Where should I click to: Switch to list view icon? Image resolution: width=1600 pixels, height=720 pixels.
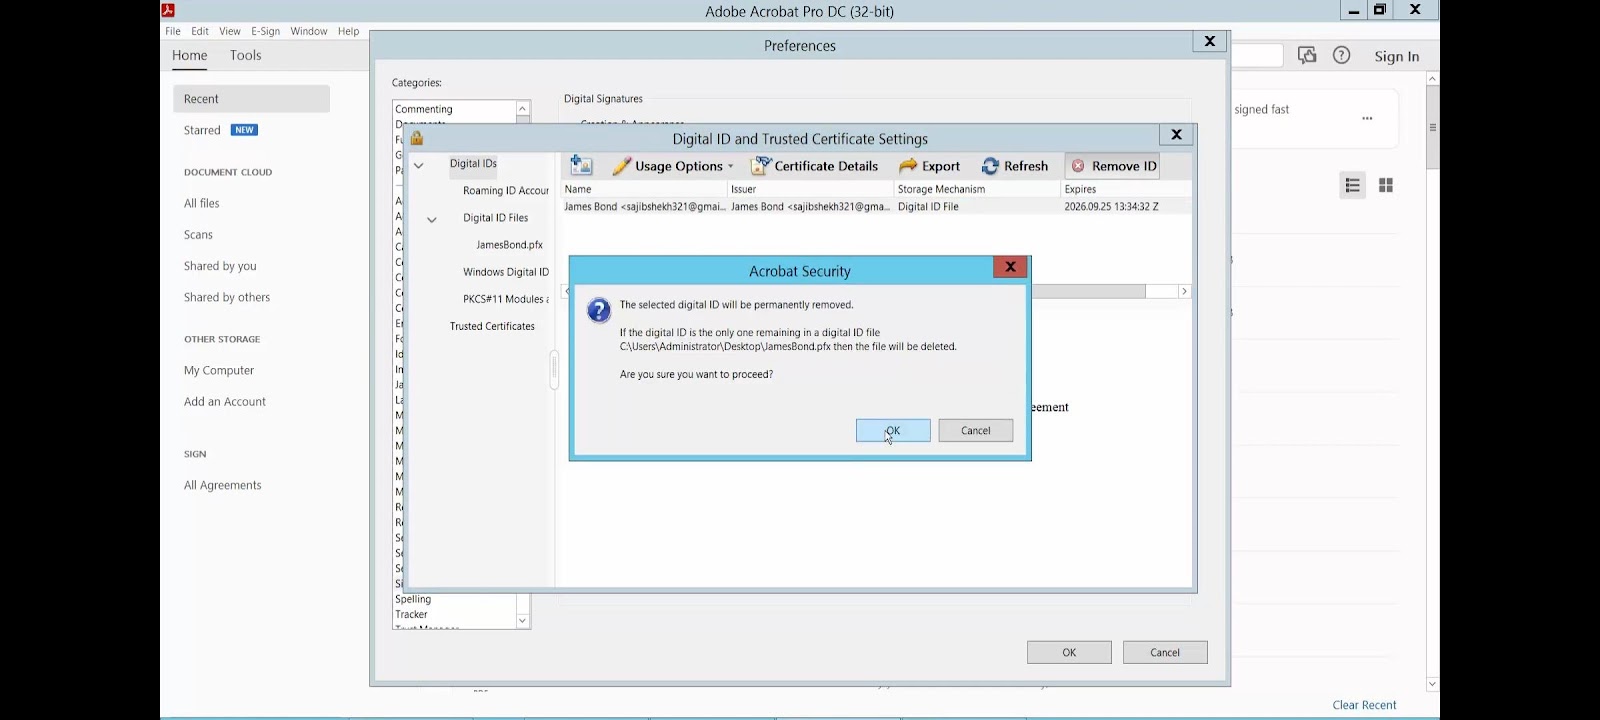1353,185
